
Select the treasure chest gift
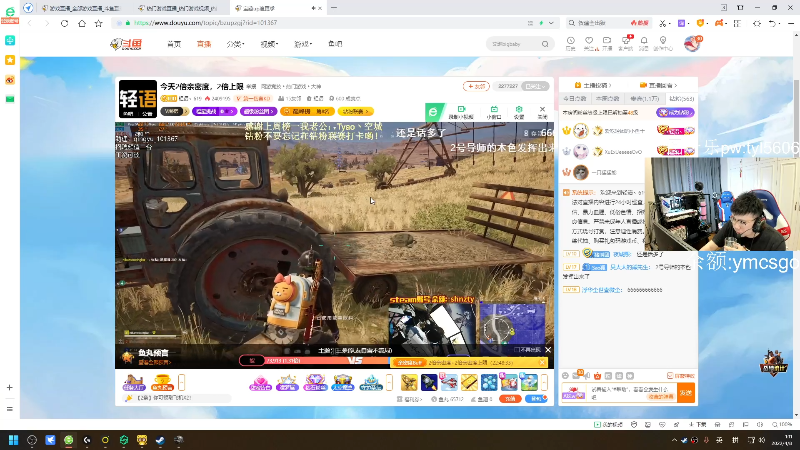342,383
